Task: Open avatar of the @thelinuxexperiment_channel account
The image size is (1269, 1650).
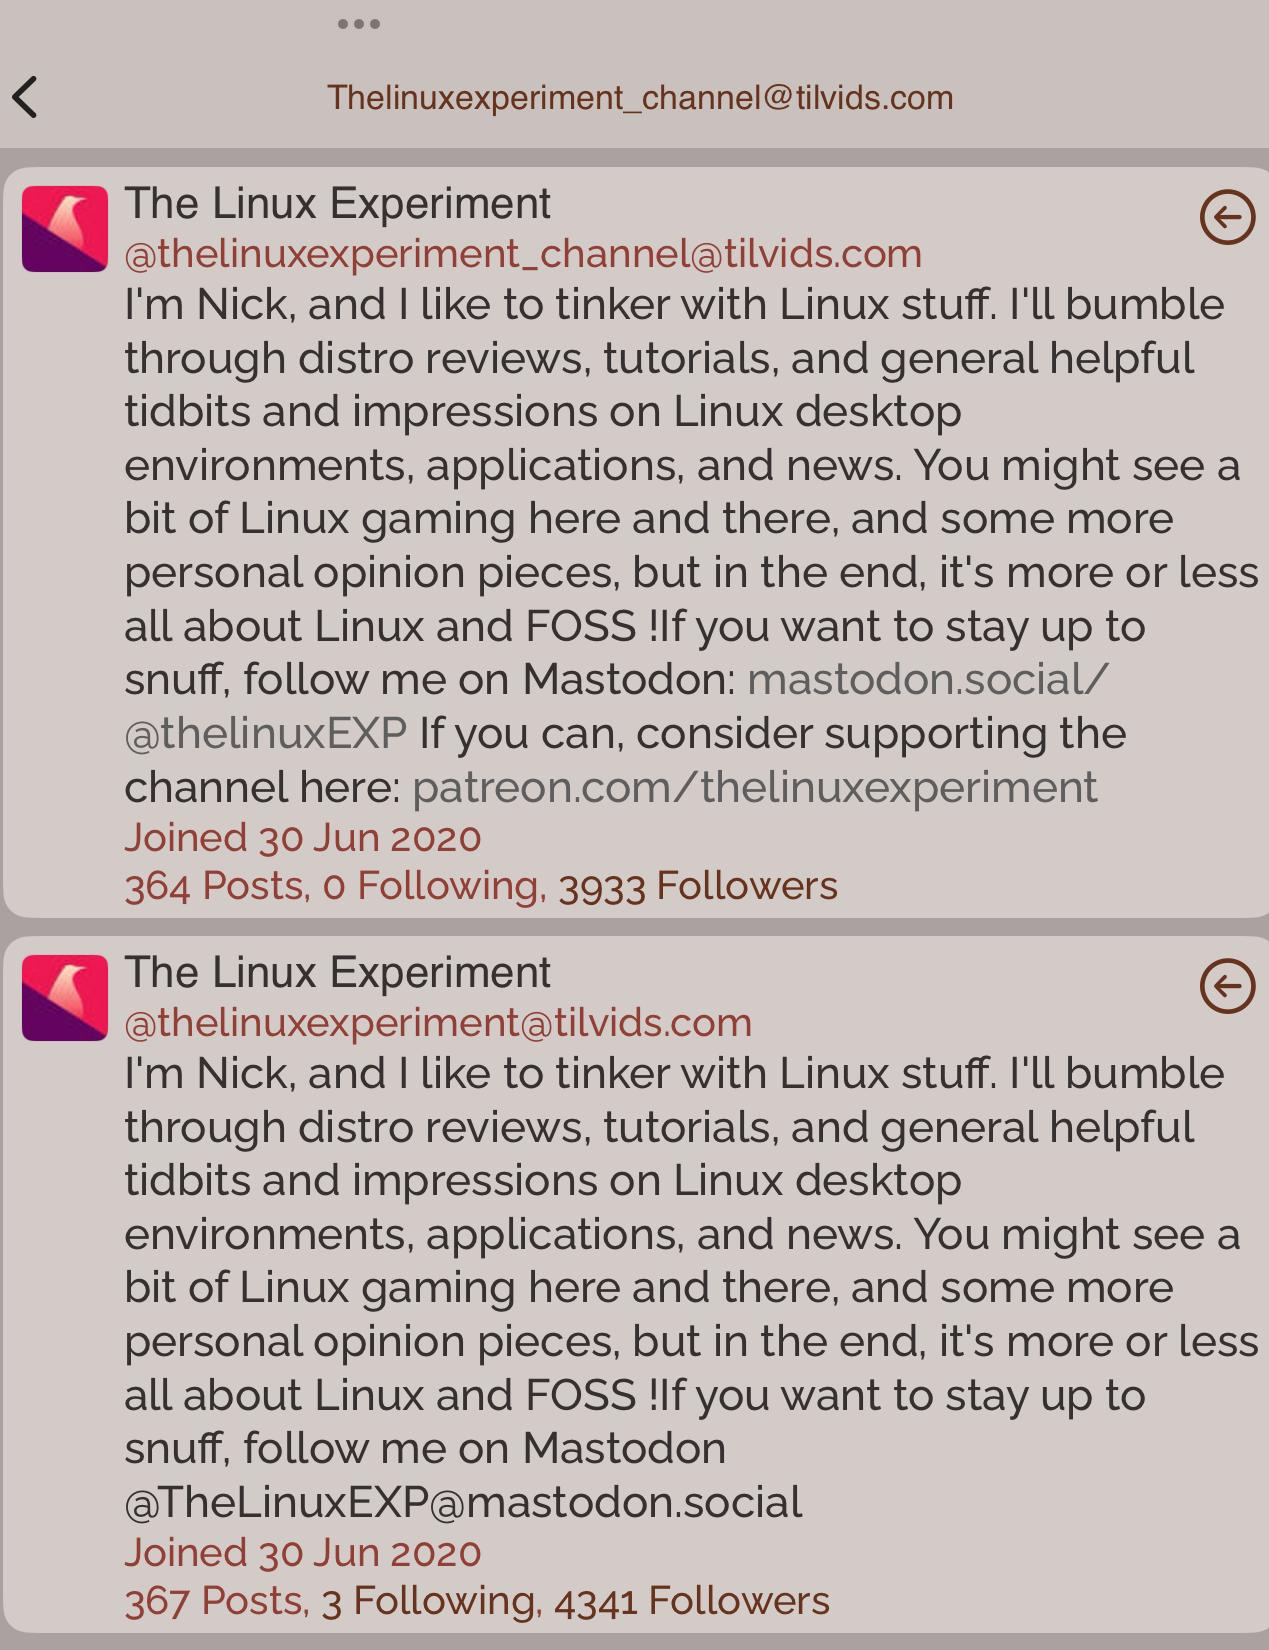Action: [x=65, y=229]
